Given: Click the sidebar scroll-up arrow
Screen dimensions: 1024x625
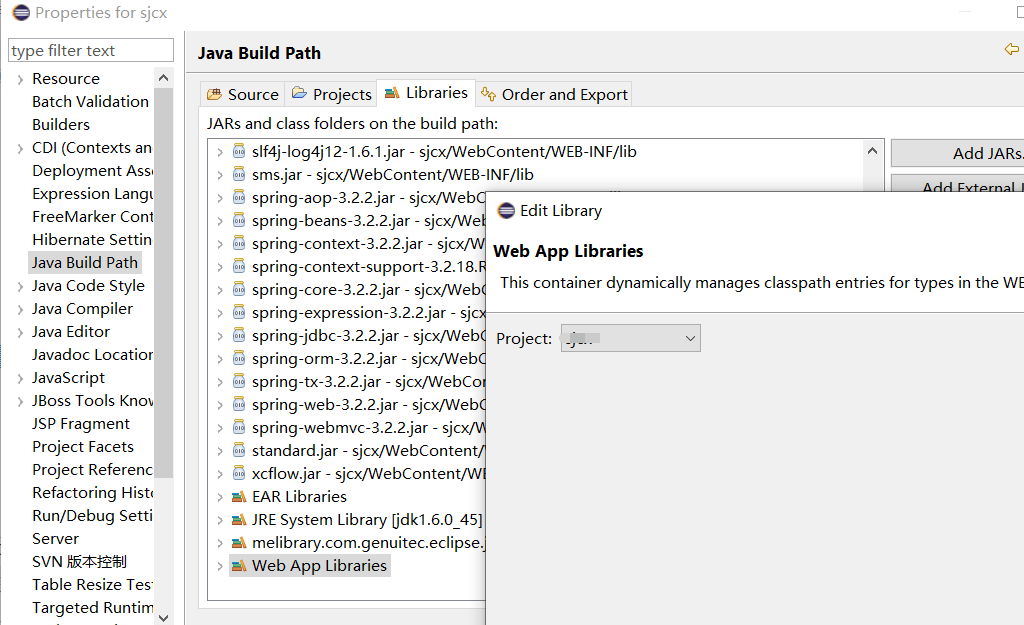Looking at the screenshot, I should point(163,78).
